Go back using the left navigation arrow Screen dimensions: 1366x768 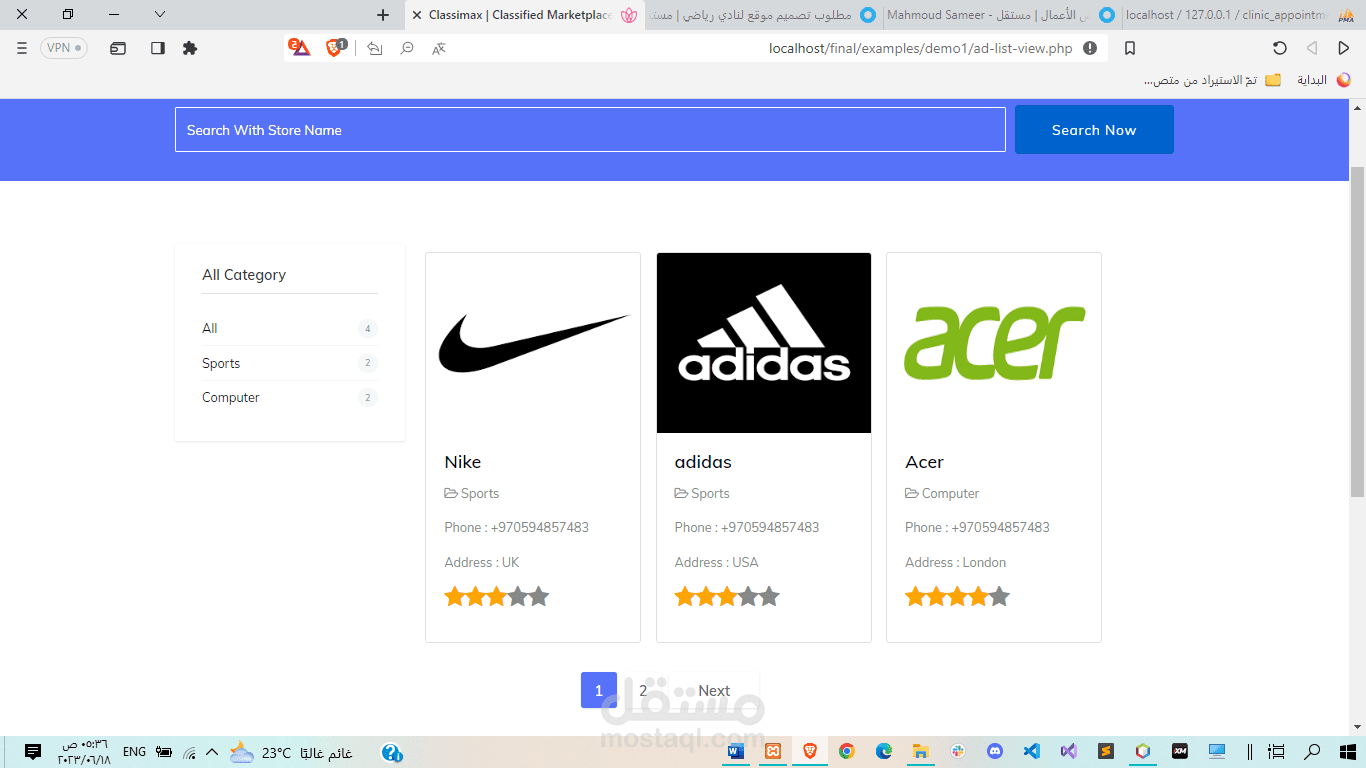click(x=1311, y=48)
